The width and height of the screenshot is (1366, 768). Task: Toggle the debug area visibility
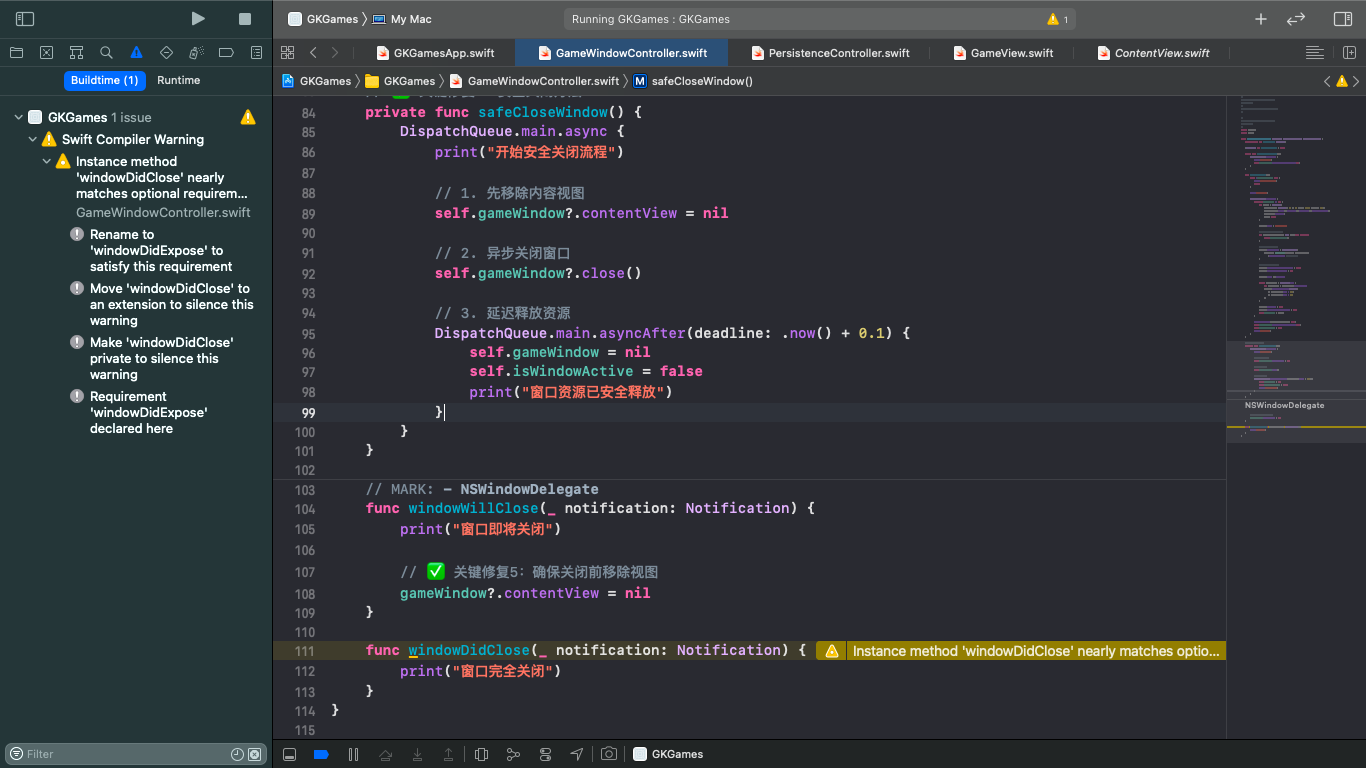pyautogui.click(x=290, y=754)
